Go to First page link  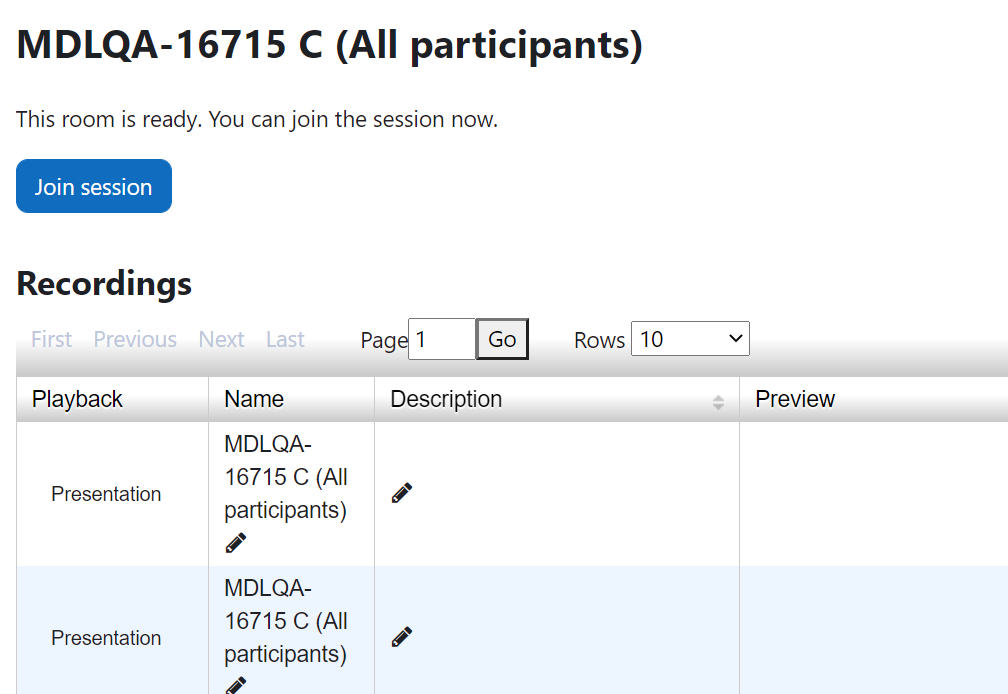[x=51, y=339]
